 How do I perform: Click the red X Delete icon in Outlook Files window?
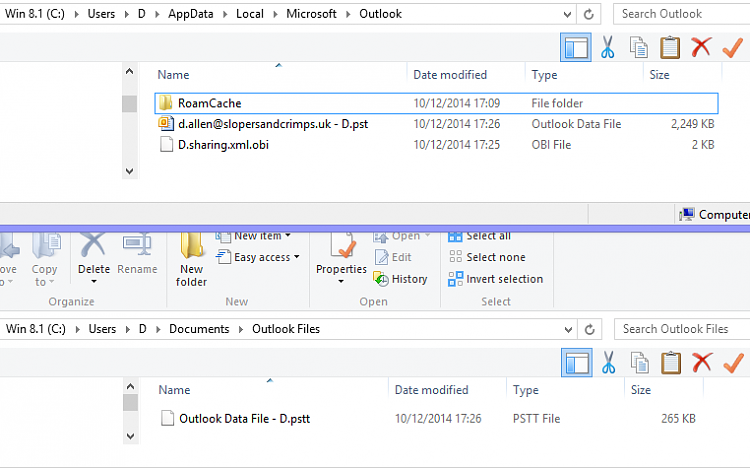click(702, 363)
